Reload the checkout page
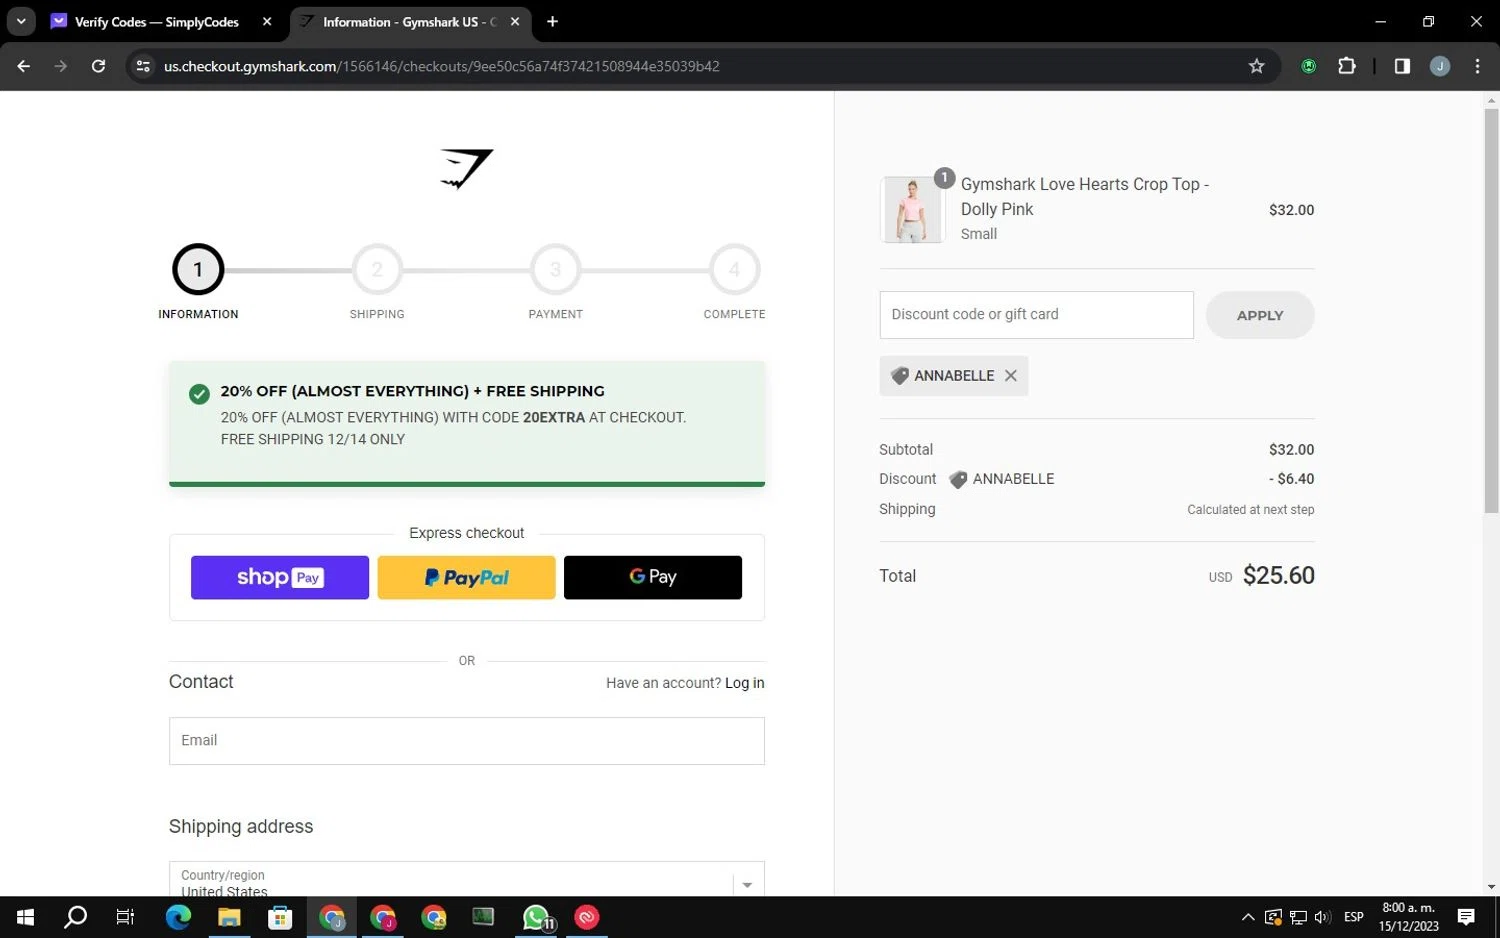 pyautogui.click(x=98, y=66)
